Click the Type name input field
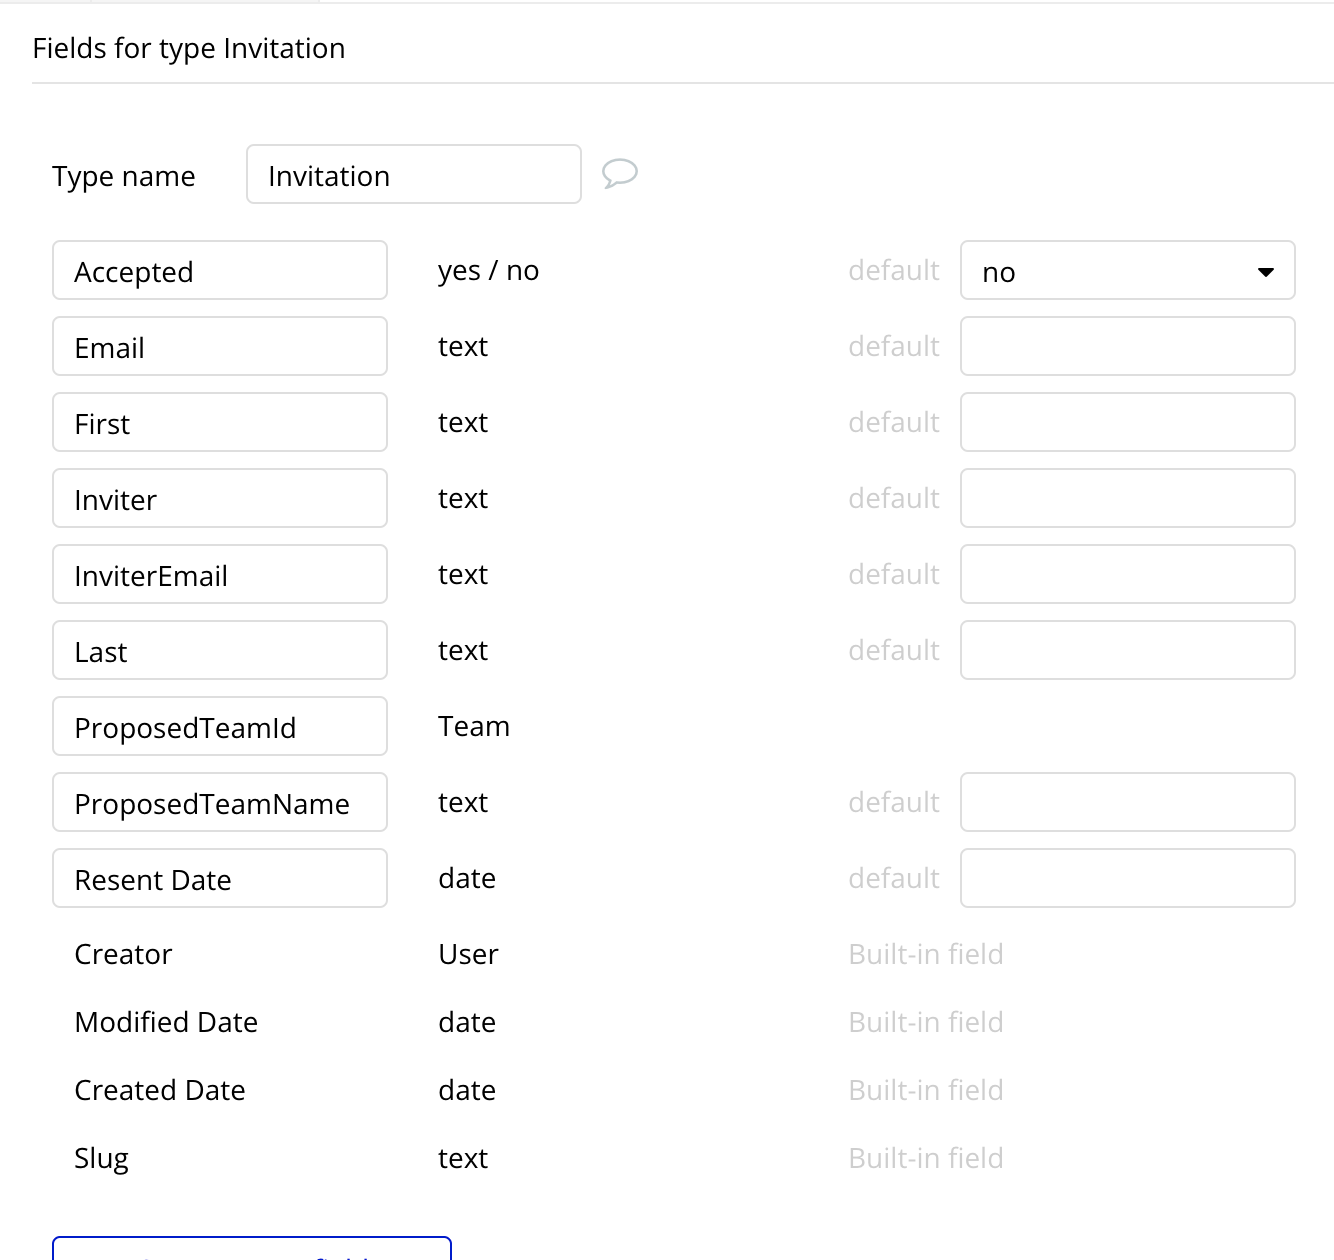Viewport: 1334px width, 1260px height. coord(413,175)
